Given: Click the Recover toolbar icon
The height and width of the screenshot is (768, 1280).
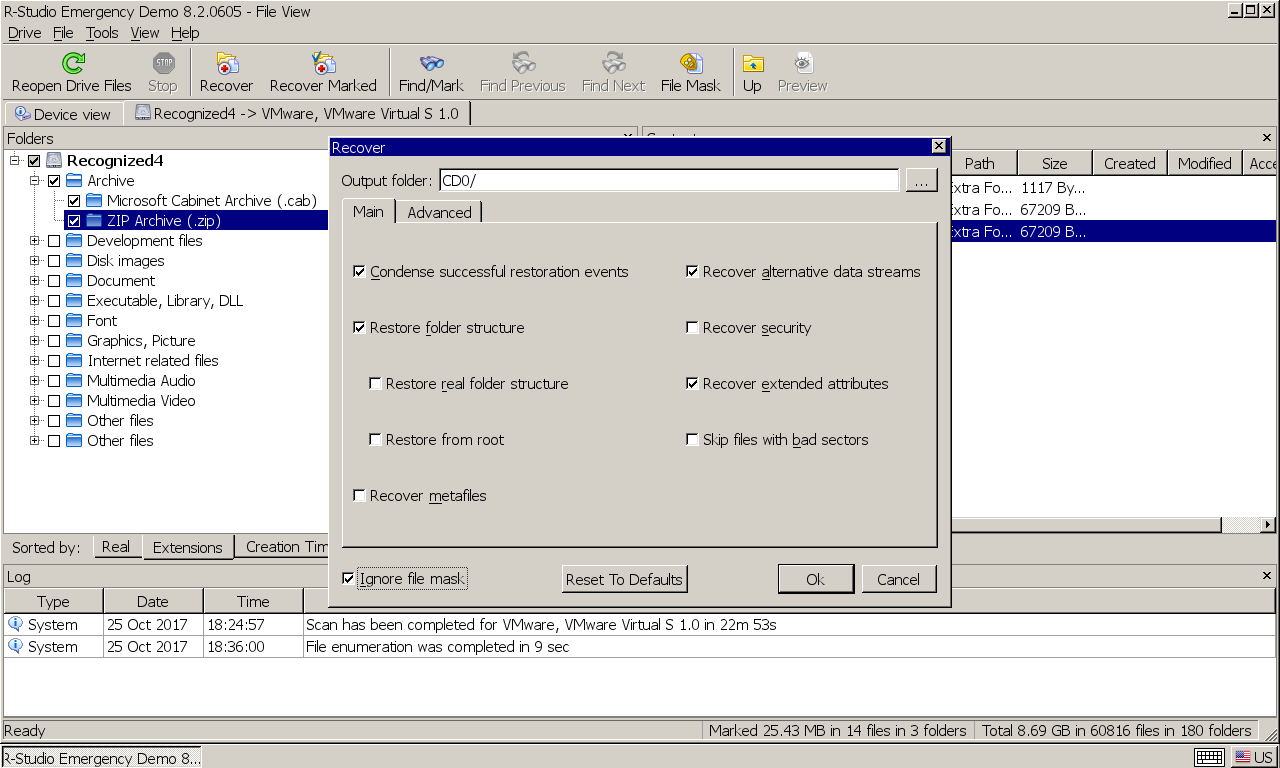Looking at the screenshot, I should point(227,64).
